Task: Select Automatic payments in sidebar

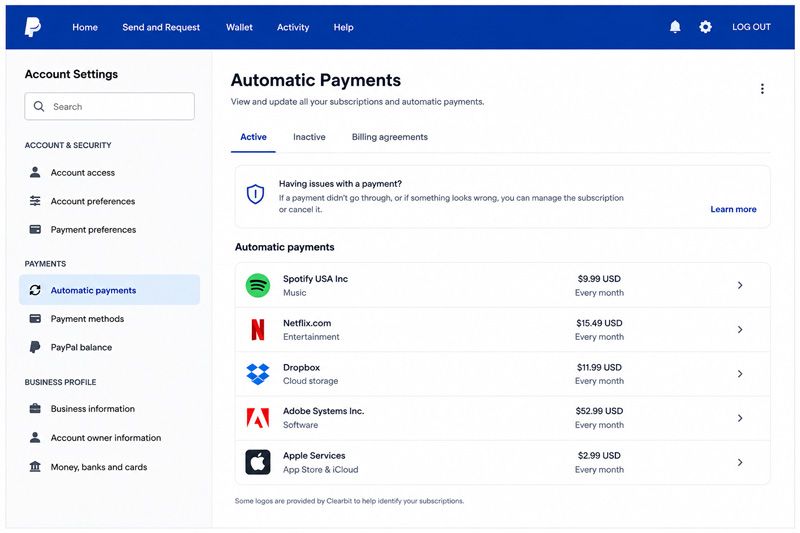Action: (109, 290)
